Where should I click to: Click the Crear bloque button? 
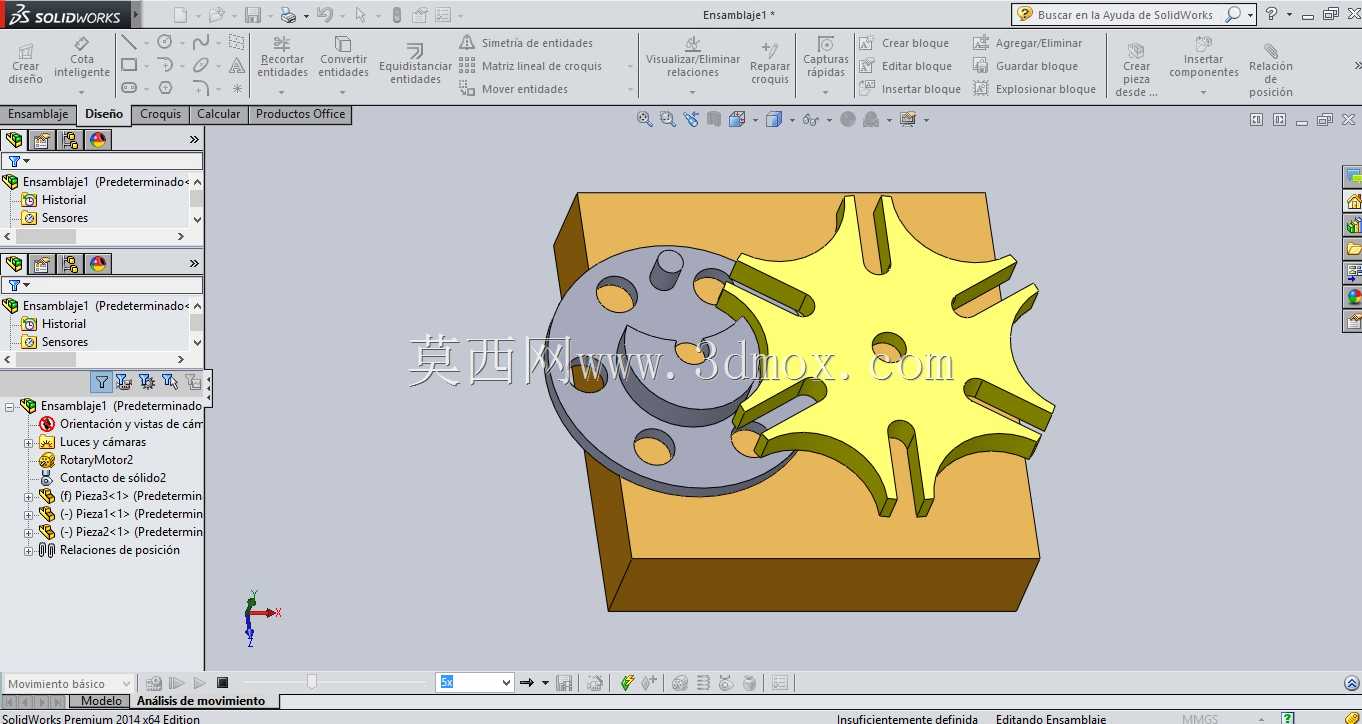904,43
